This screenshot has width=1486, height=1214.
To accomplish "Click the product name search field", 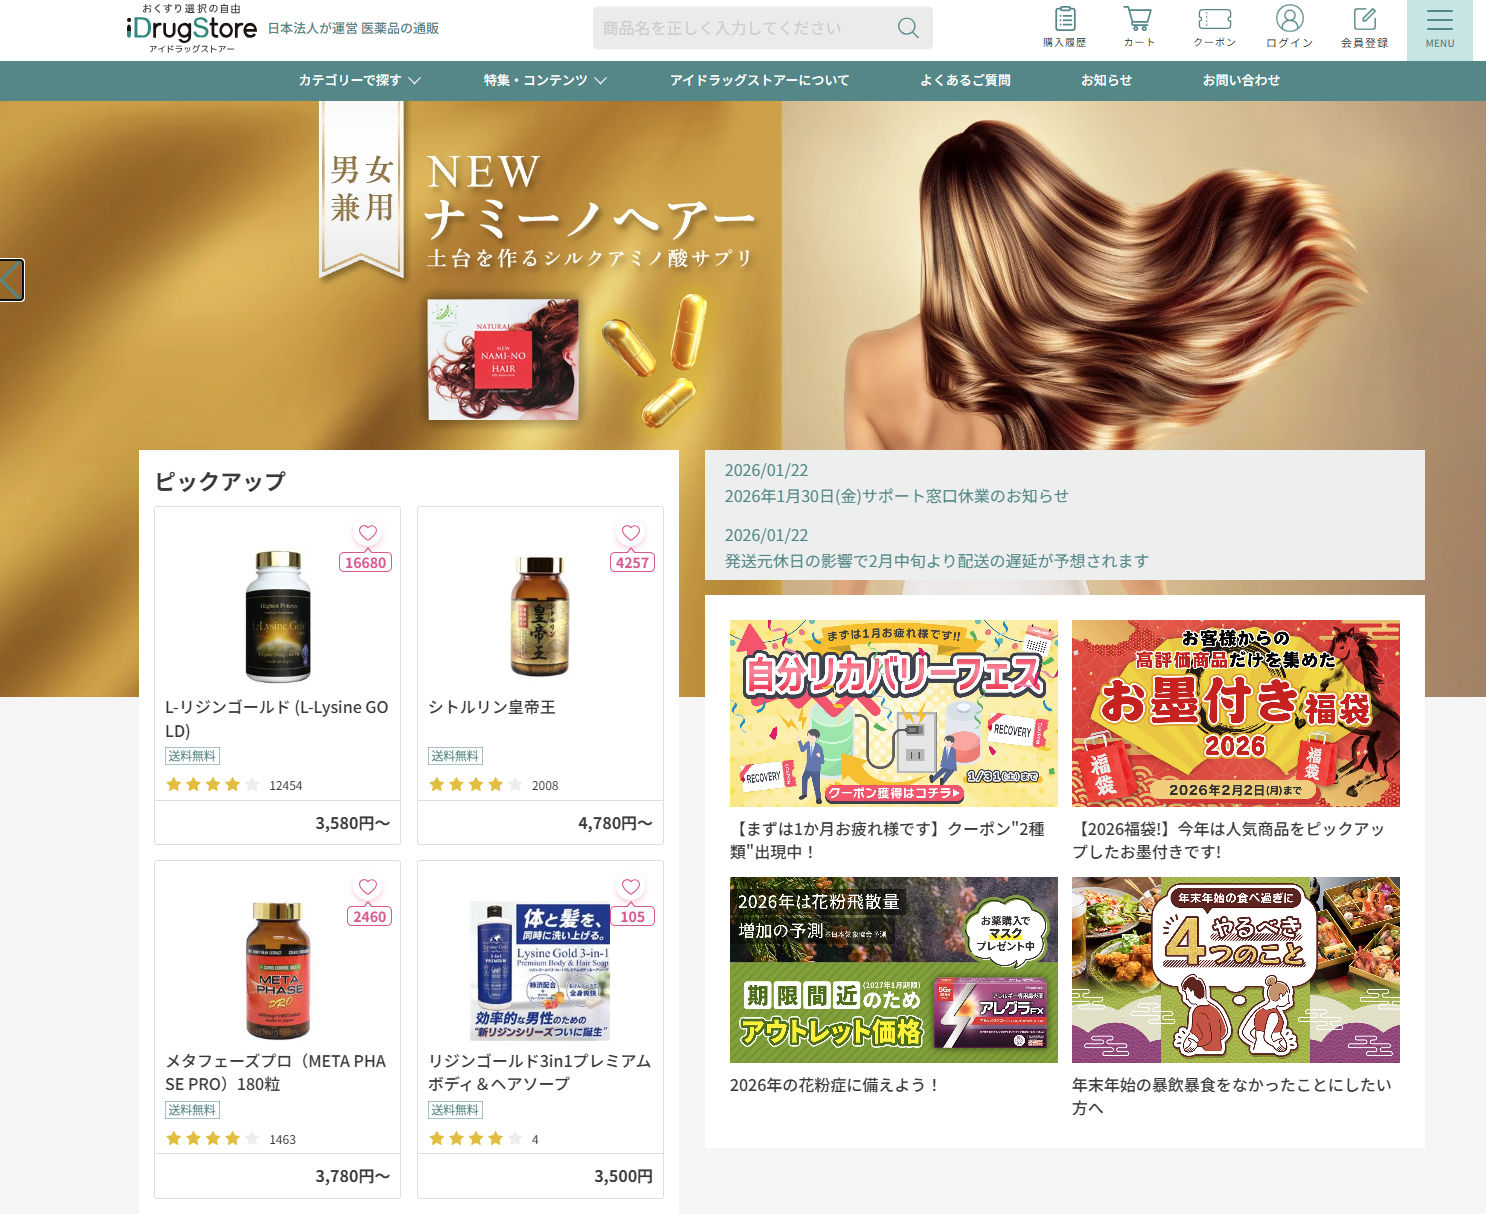I will pos(743,28).
